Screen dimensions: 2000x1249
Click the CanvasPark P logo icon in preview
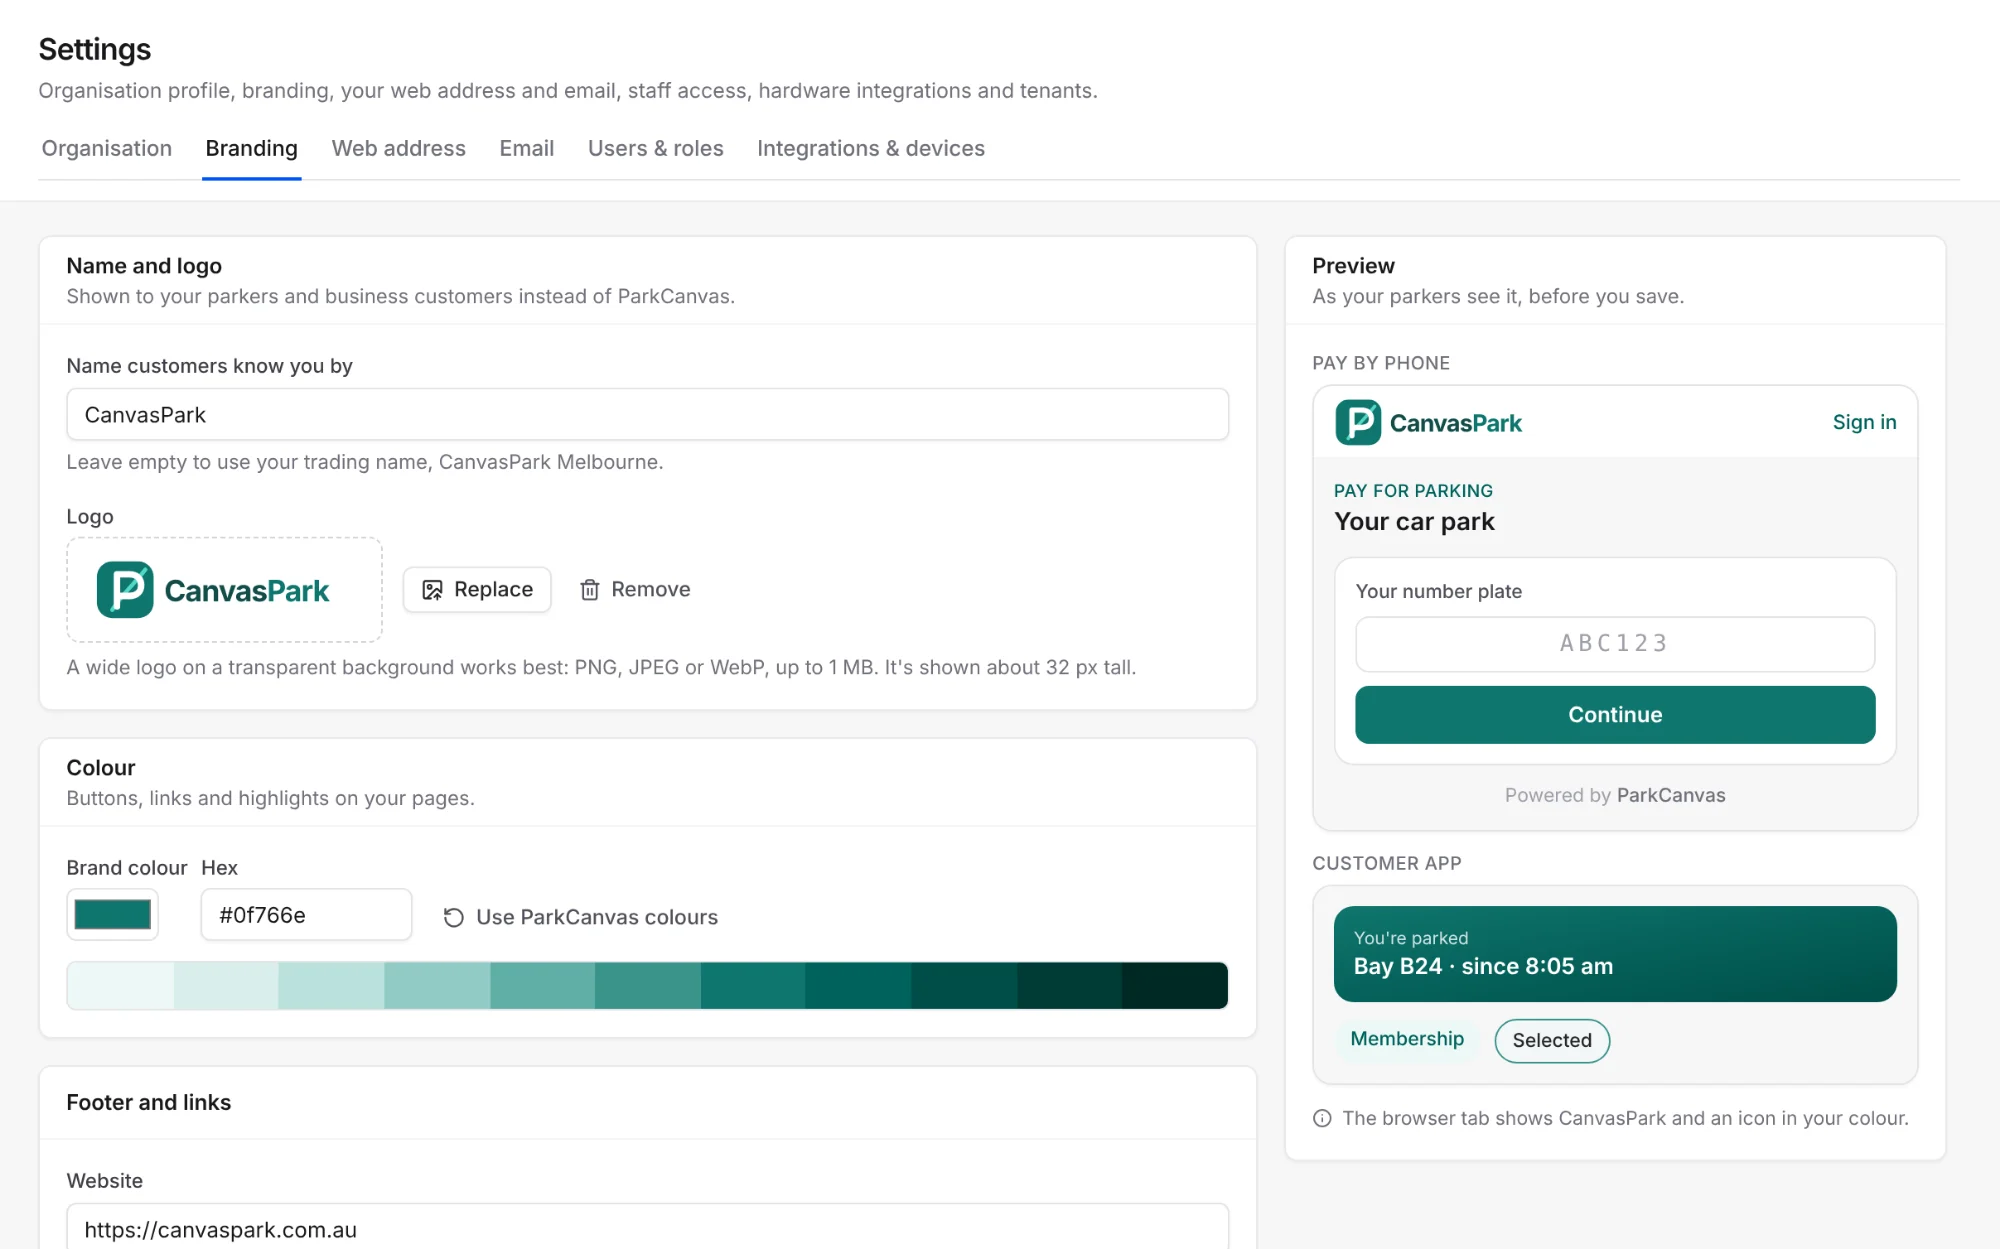pos(1358,422)
